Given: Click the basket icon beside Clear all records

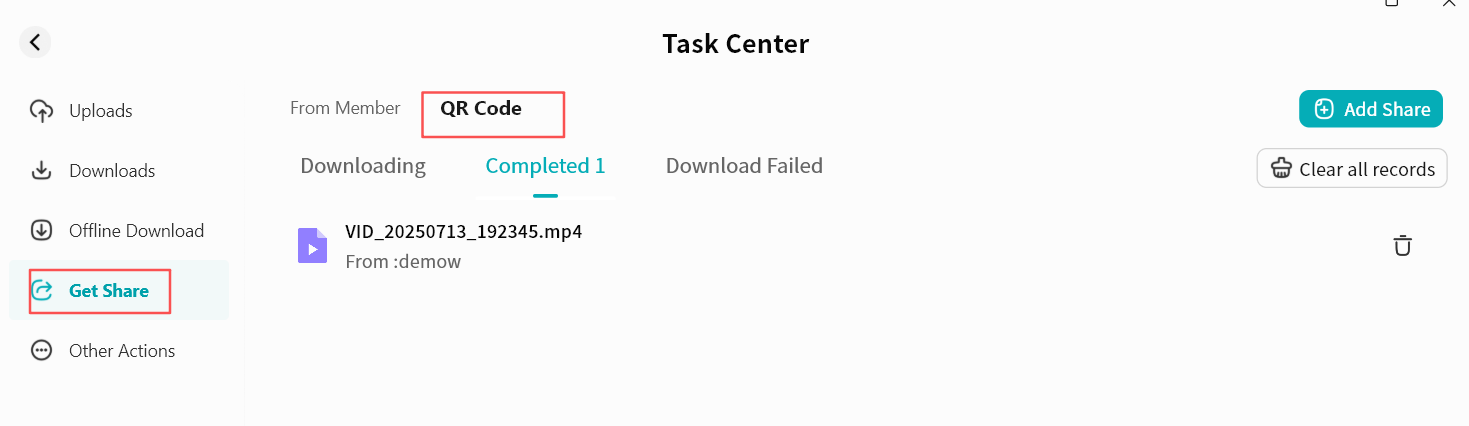Looking at the screenshot, I should click(x=1281, y=169).
